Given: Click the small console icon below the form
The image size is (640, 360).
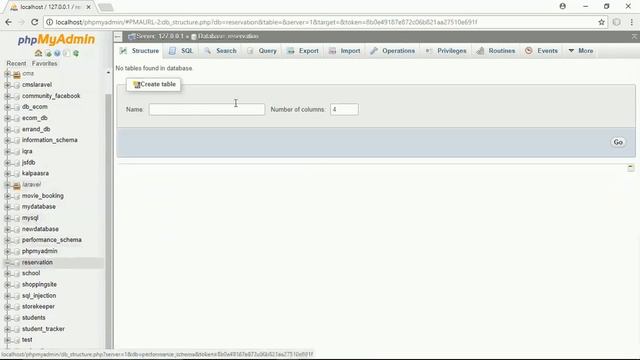Looking at the screenshot, I should point(631,168).
